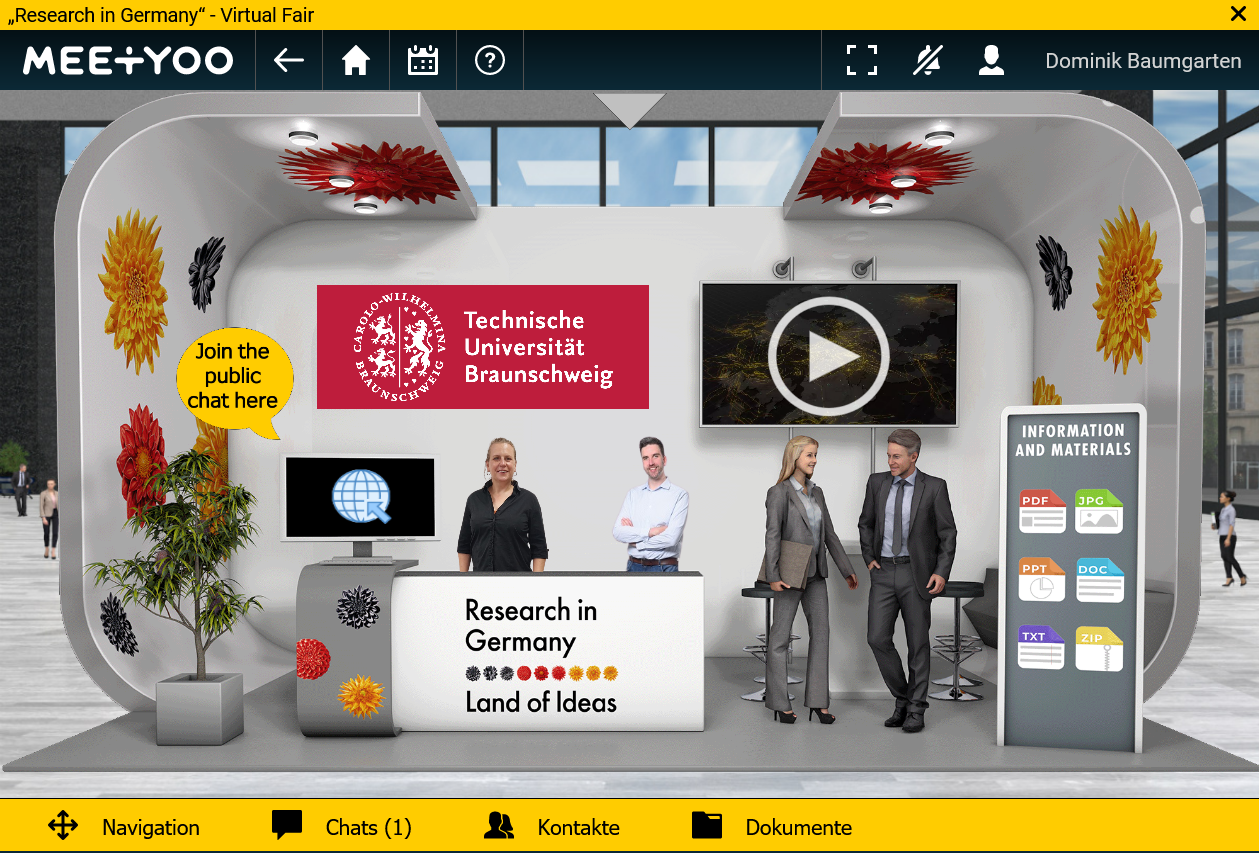Image resolution: width=1259 pixels, height=853 pixels.
Task: Go back with the left arrow icon
Action: pos(289,61)
